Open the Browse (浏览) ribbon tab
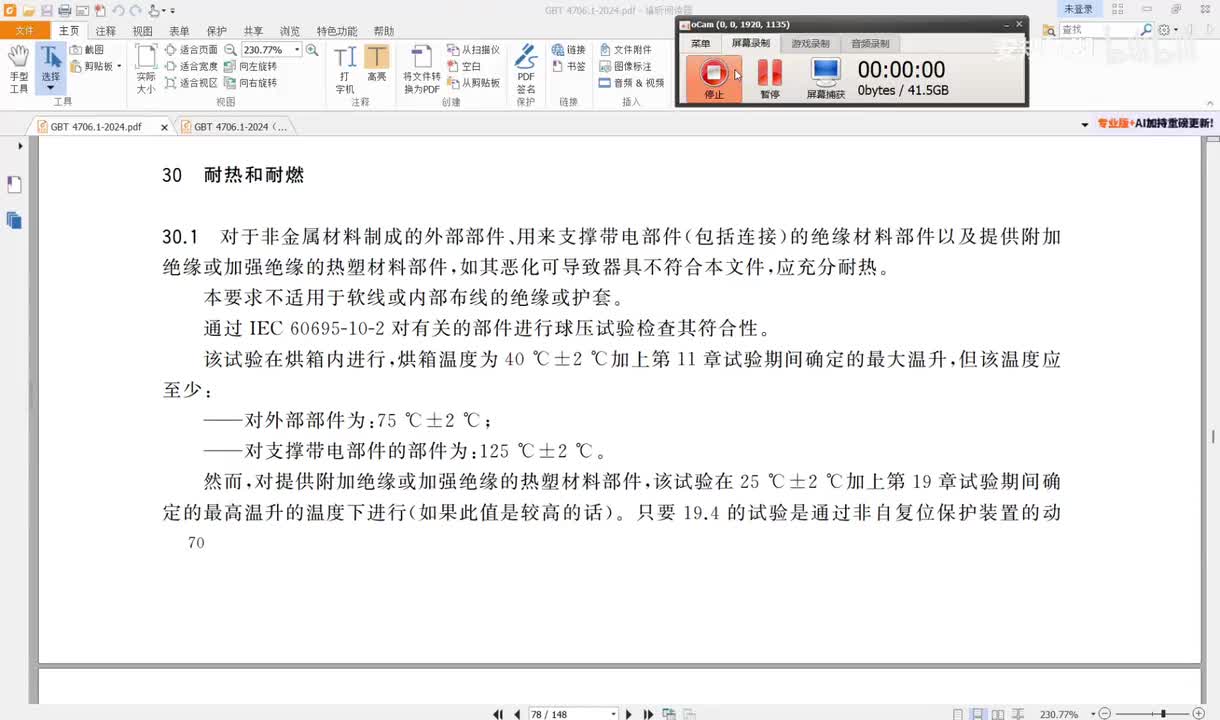This screenshot has width=1220, height=720. (289, 31)
